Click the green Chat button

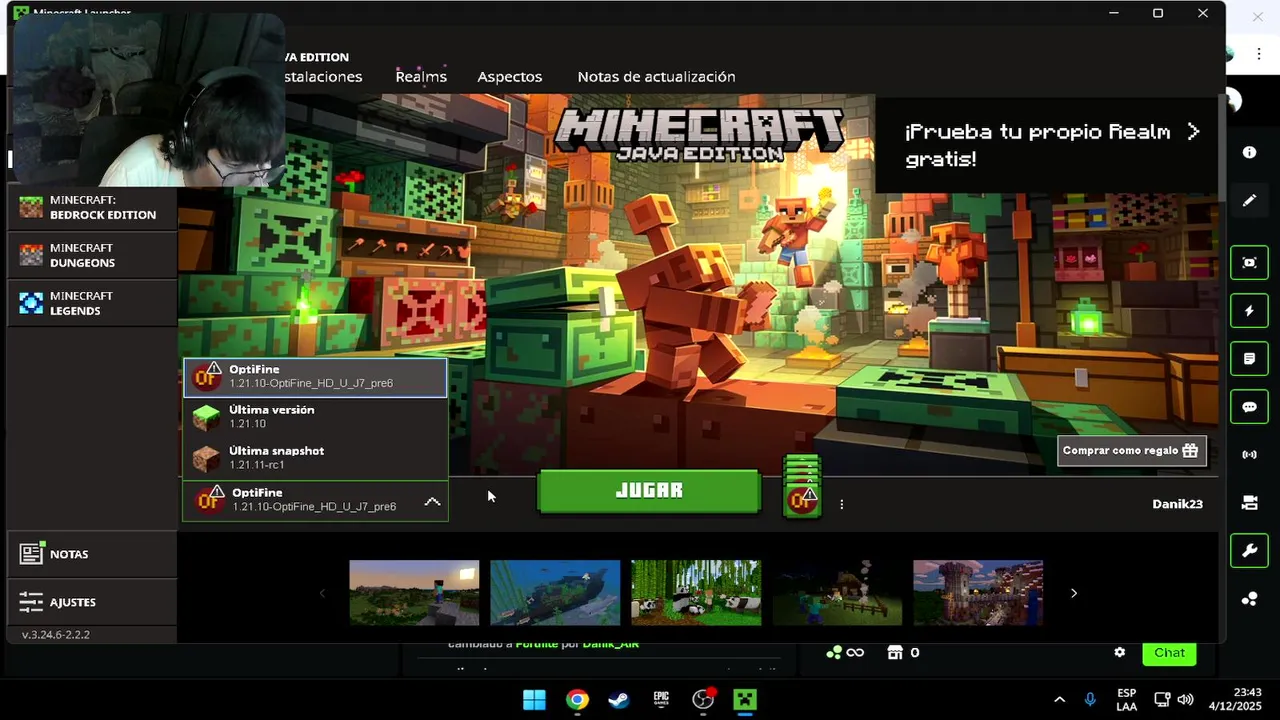click(1169, 653)
